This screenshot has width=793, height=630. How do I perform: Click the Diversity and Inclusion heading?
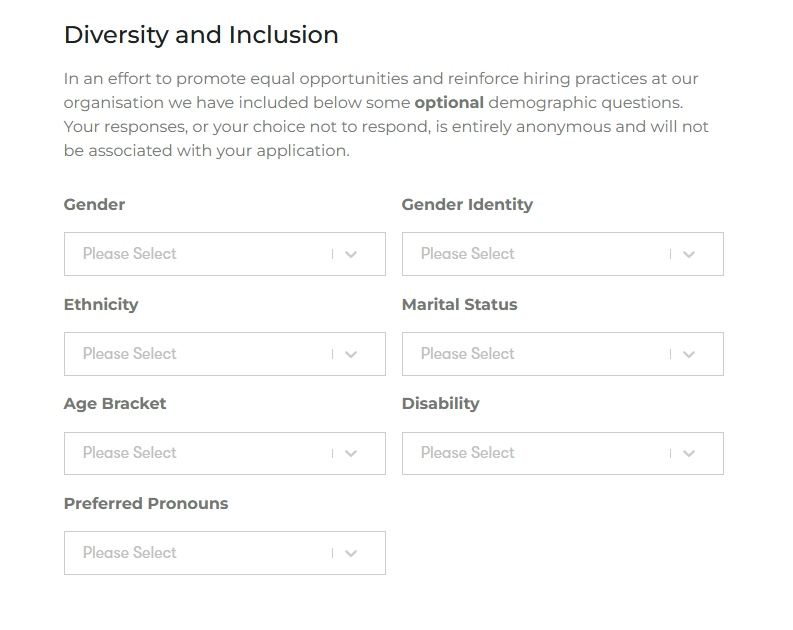[201, 35]
